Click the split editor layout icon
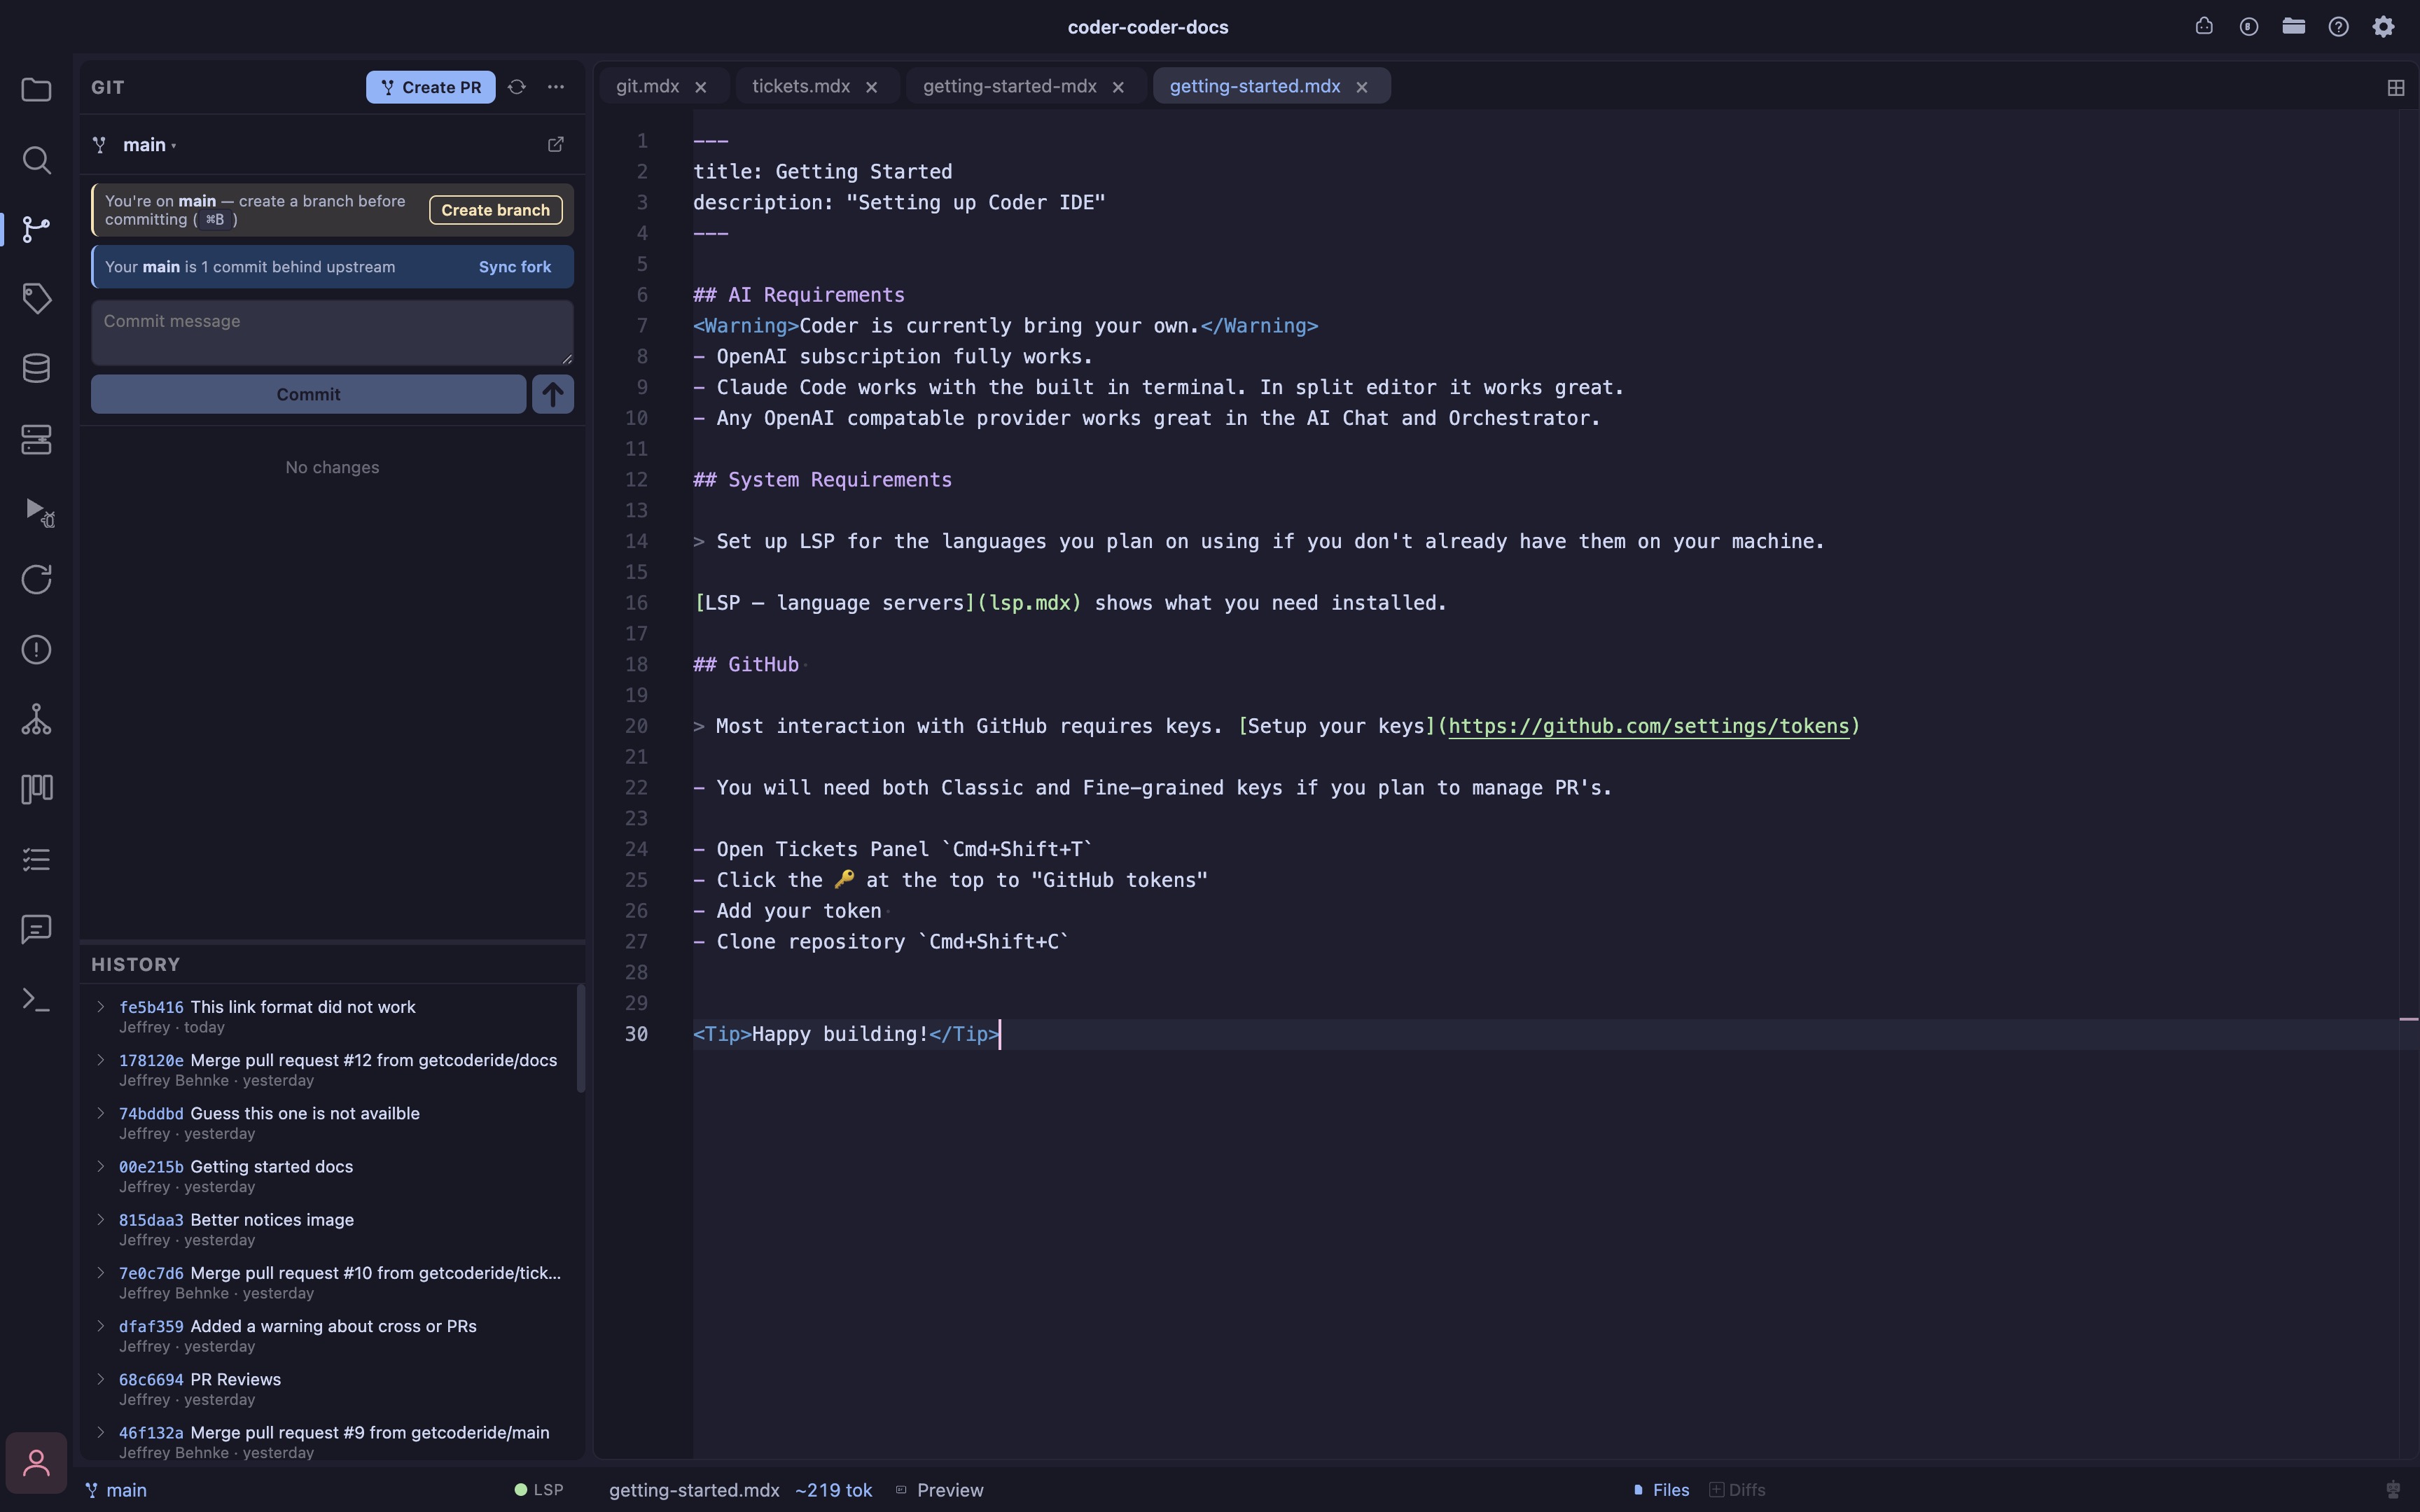2420x1512 pixels. 2395,88
